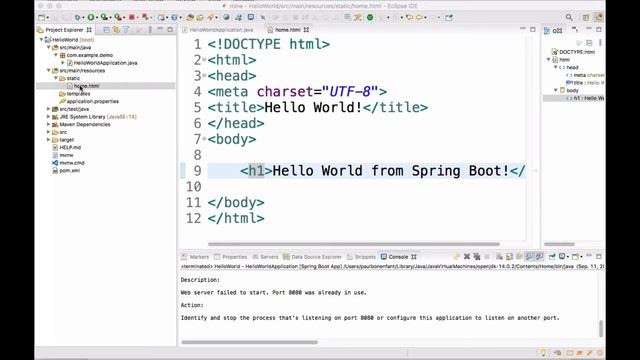This screenshot has width=640, height=360.
Task: Click Remove Launch X icon in Console toolbar
Action: click(x=467, y=257)
